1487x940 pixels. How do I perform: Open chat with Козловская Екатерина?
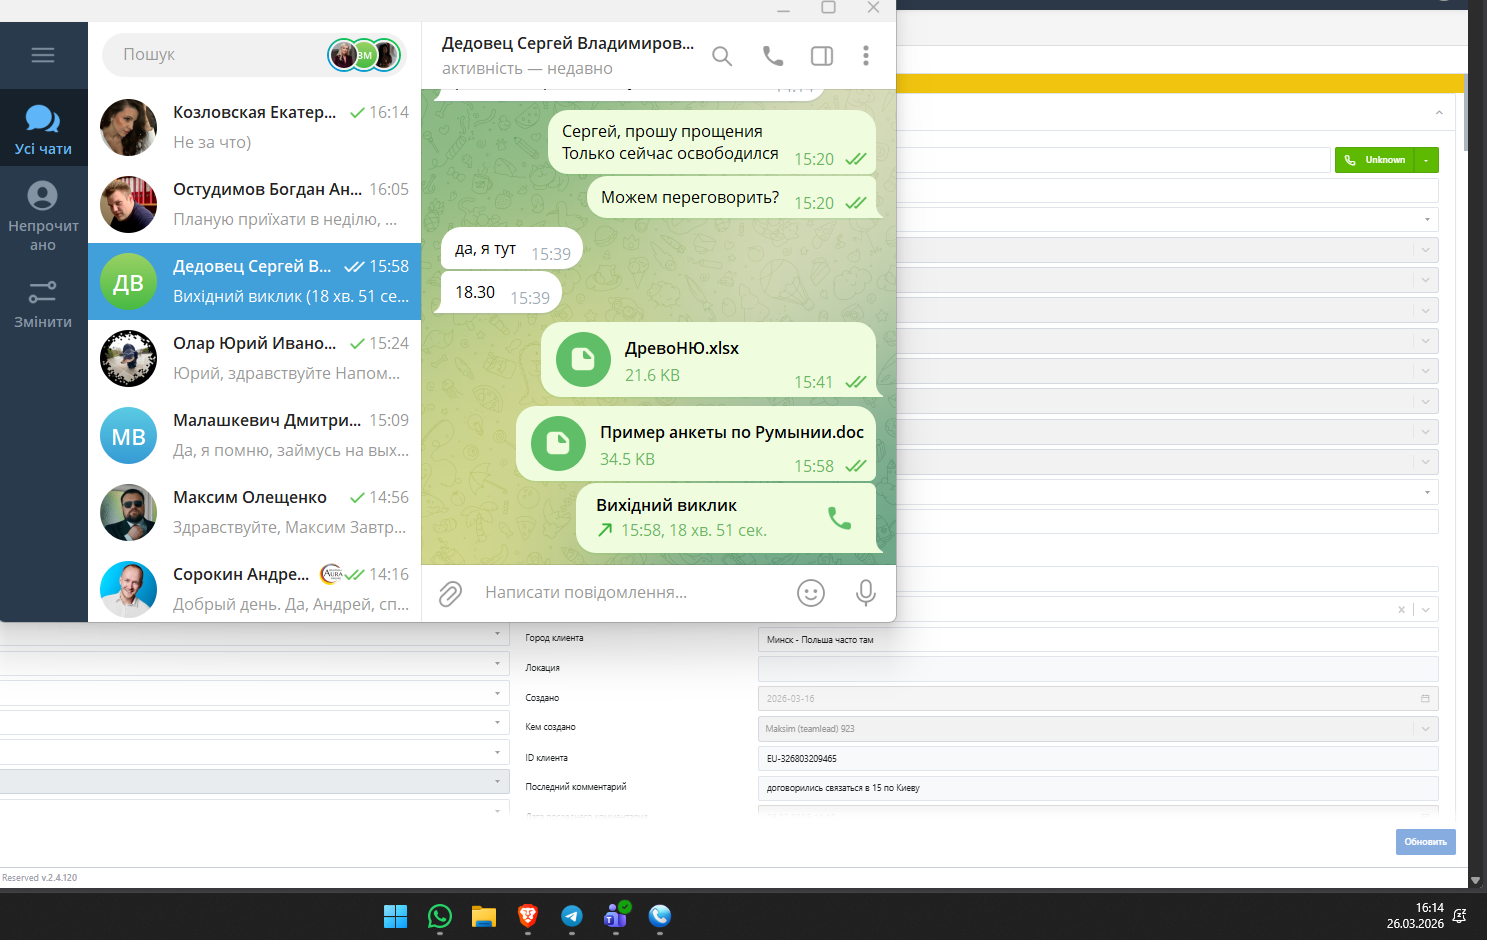255,127
